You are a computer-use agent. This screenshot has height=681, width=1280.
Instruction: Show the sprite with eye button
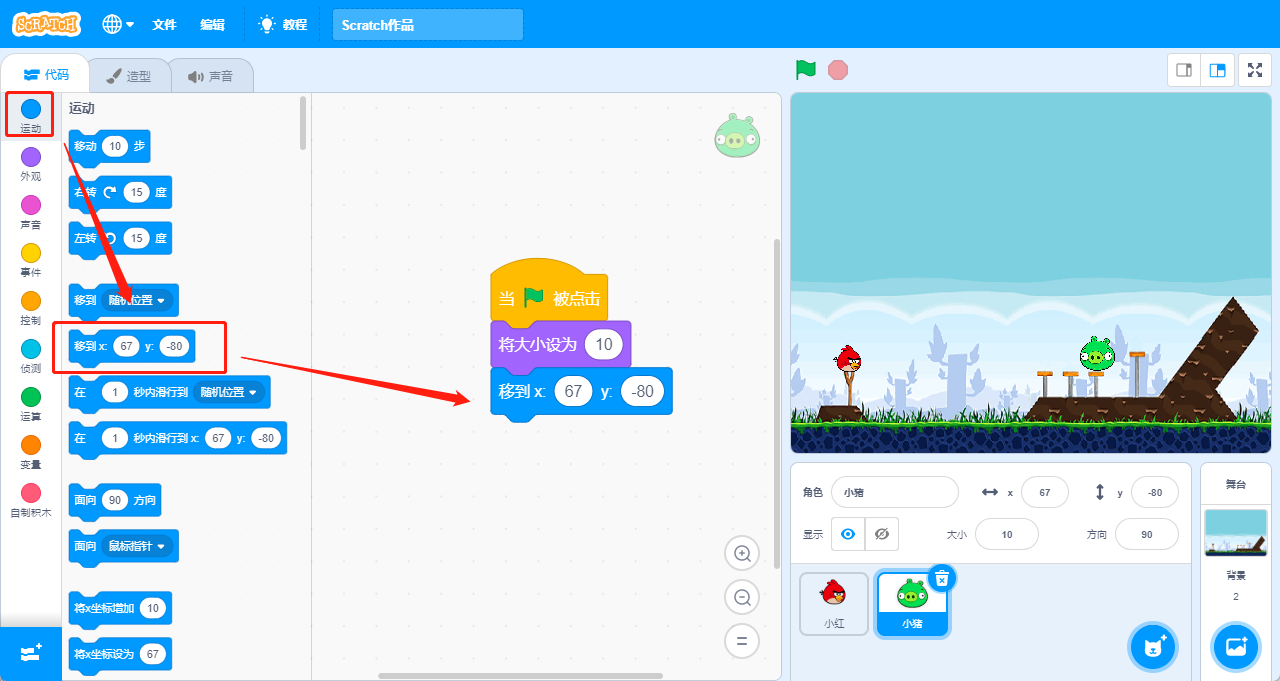point(848,534)
